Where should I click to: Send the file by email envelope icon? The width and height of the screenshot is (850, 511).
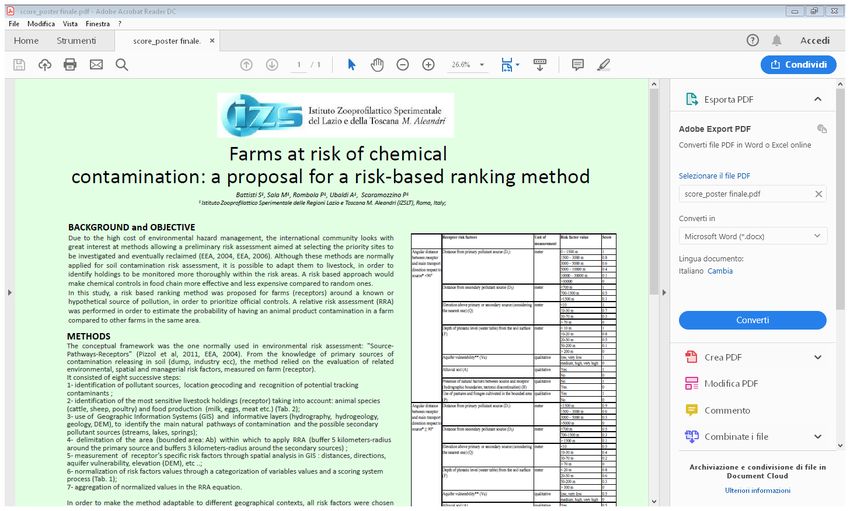click(96, 65)
